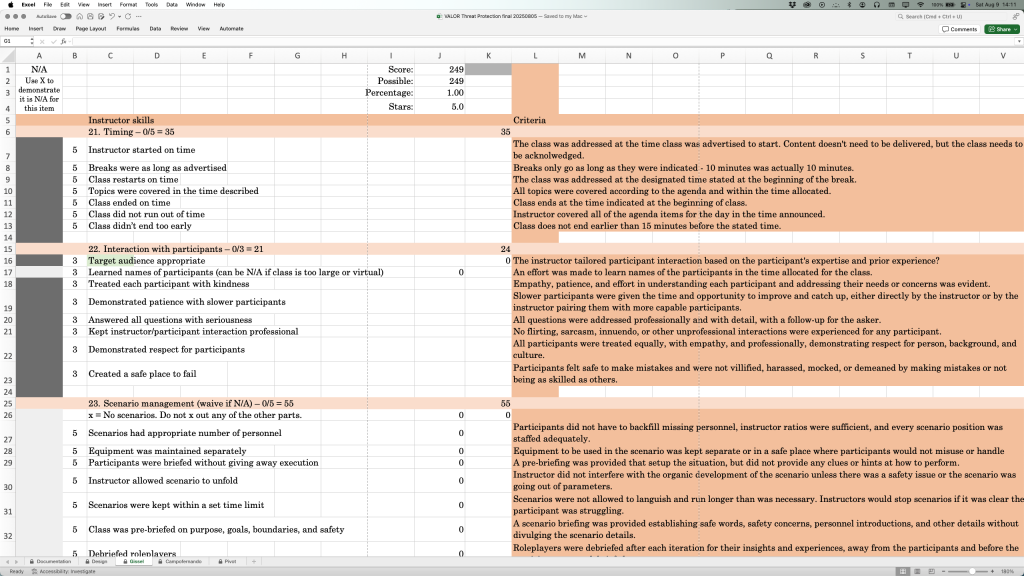Open the Documentation sheet tab
This screenshot has width=1024, height=576.
click(x=50, y=562)
